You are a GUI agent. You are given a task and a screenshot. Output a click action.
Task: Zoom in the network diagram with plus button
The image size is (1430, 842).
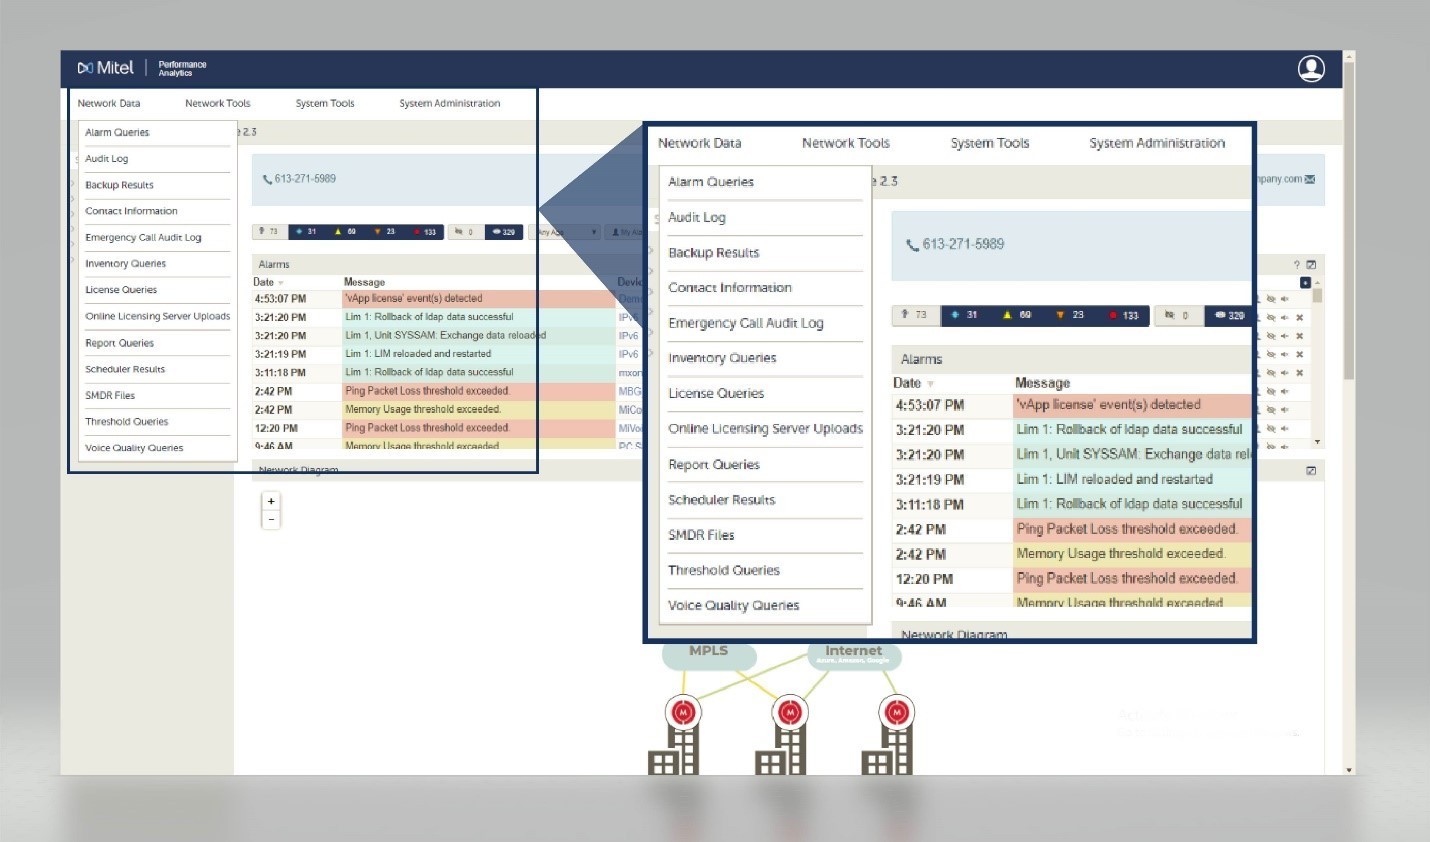271,501
